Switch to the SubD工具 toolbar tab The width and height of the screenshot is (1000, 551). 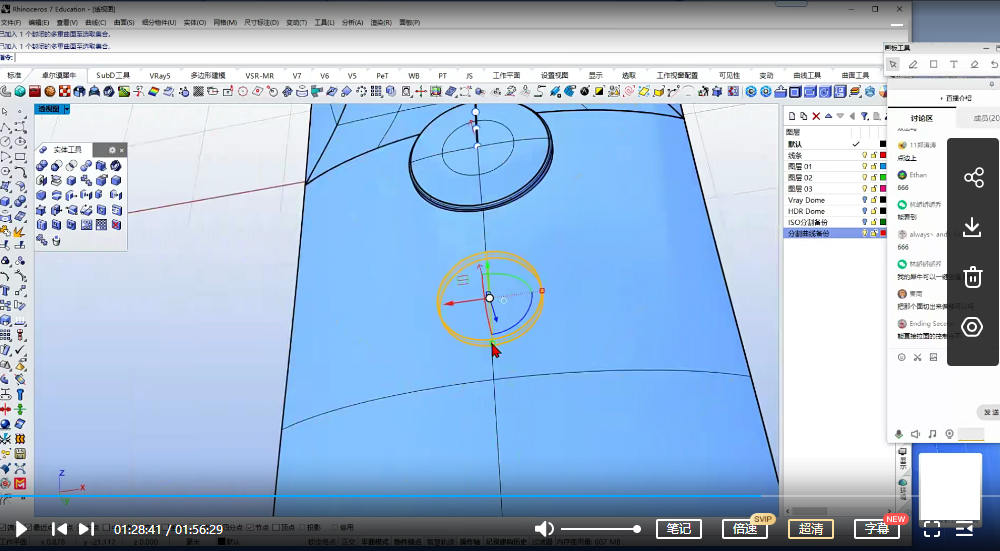pyautogui.click(x=112, y=75)
